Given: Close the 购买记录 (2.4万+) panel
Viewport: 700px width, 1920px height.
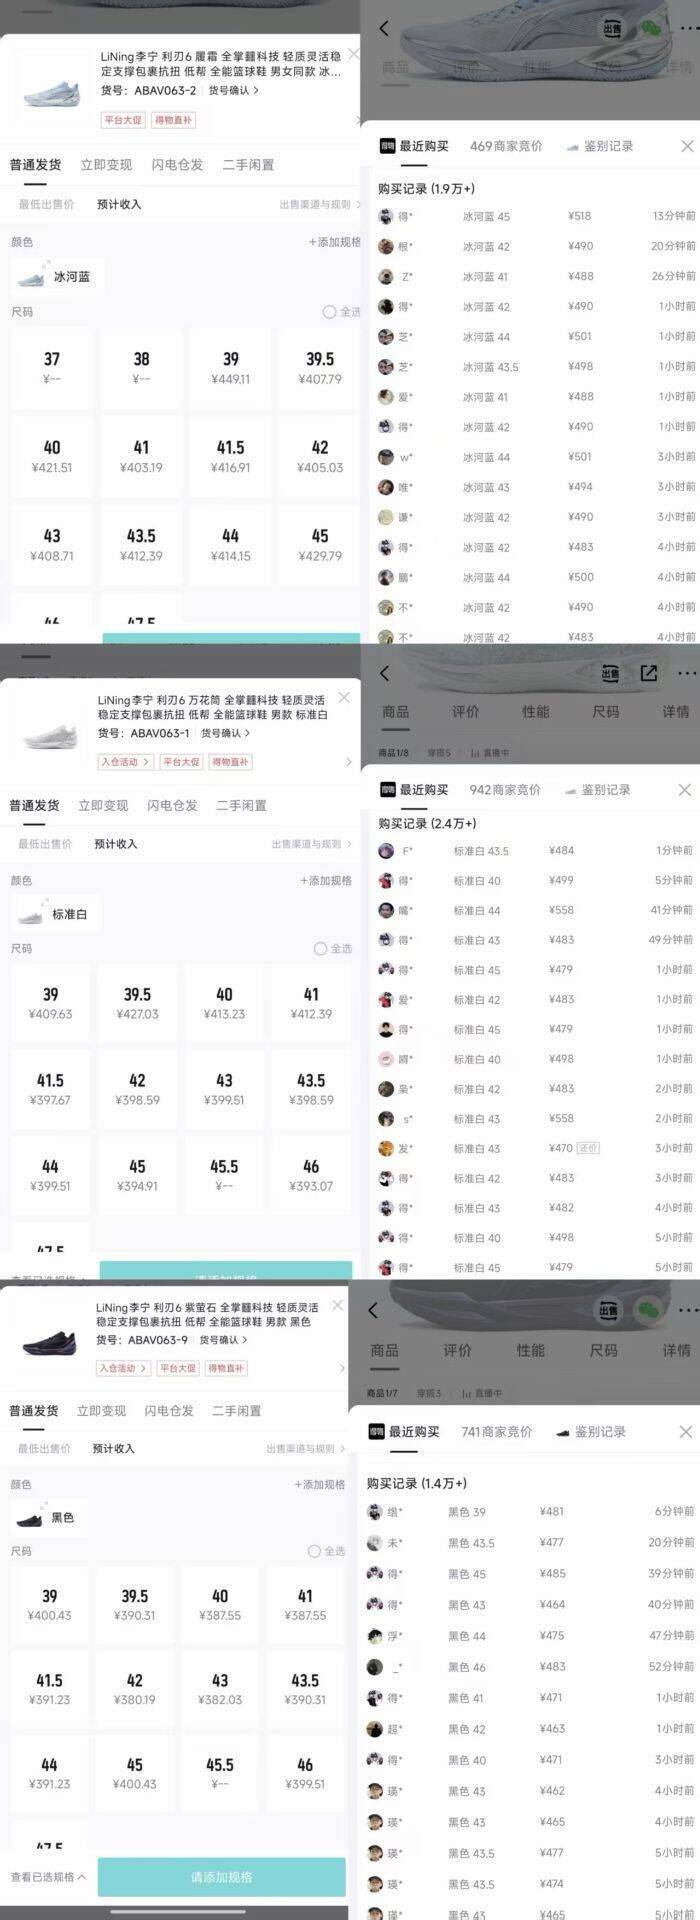Looking at the screenshot, I should [x=685, y=789].
